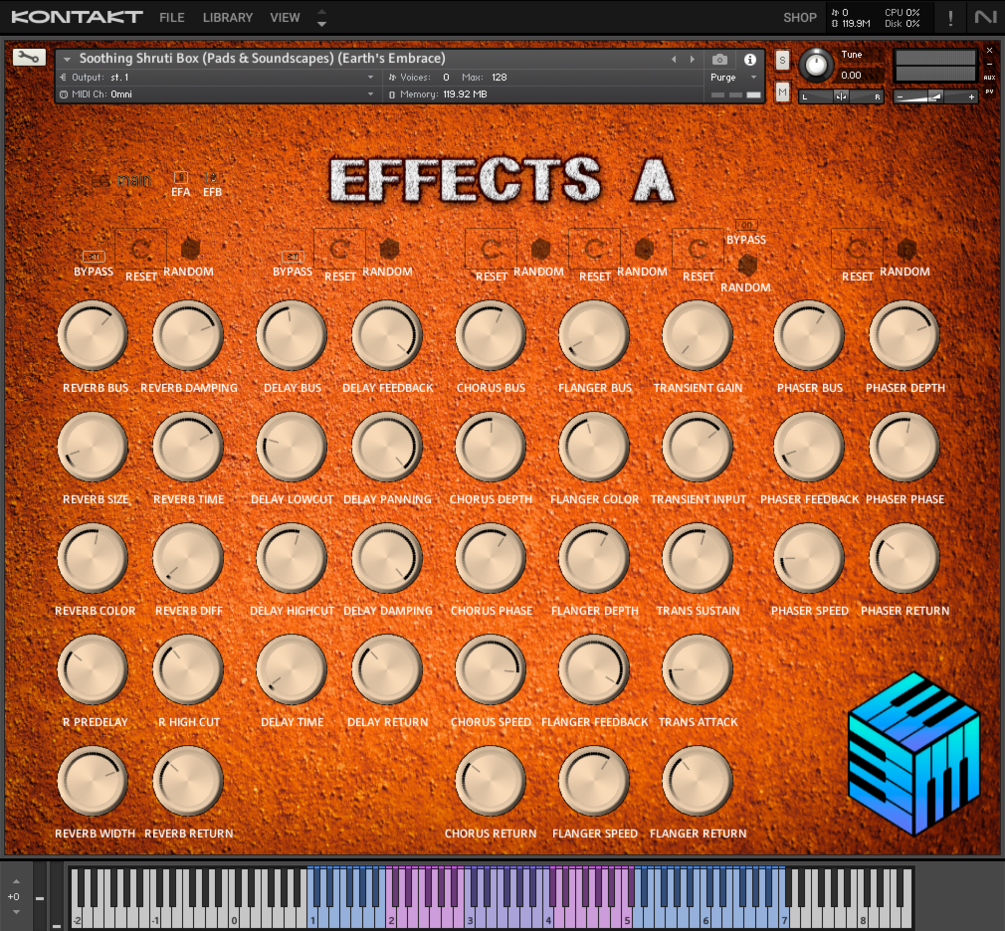The height and width of the screenshot is (931, 1005).
Task: Click the reverb section Random dice icon
Action: 190,248
